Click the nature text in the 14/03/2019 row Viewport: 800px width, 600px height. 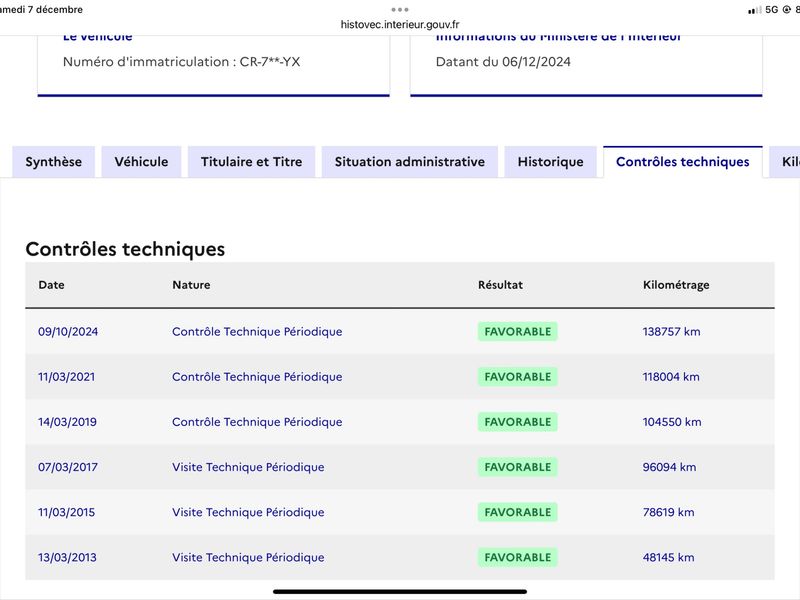coord(257,422)
